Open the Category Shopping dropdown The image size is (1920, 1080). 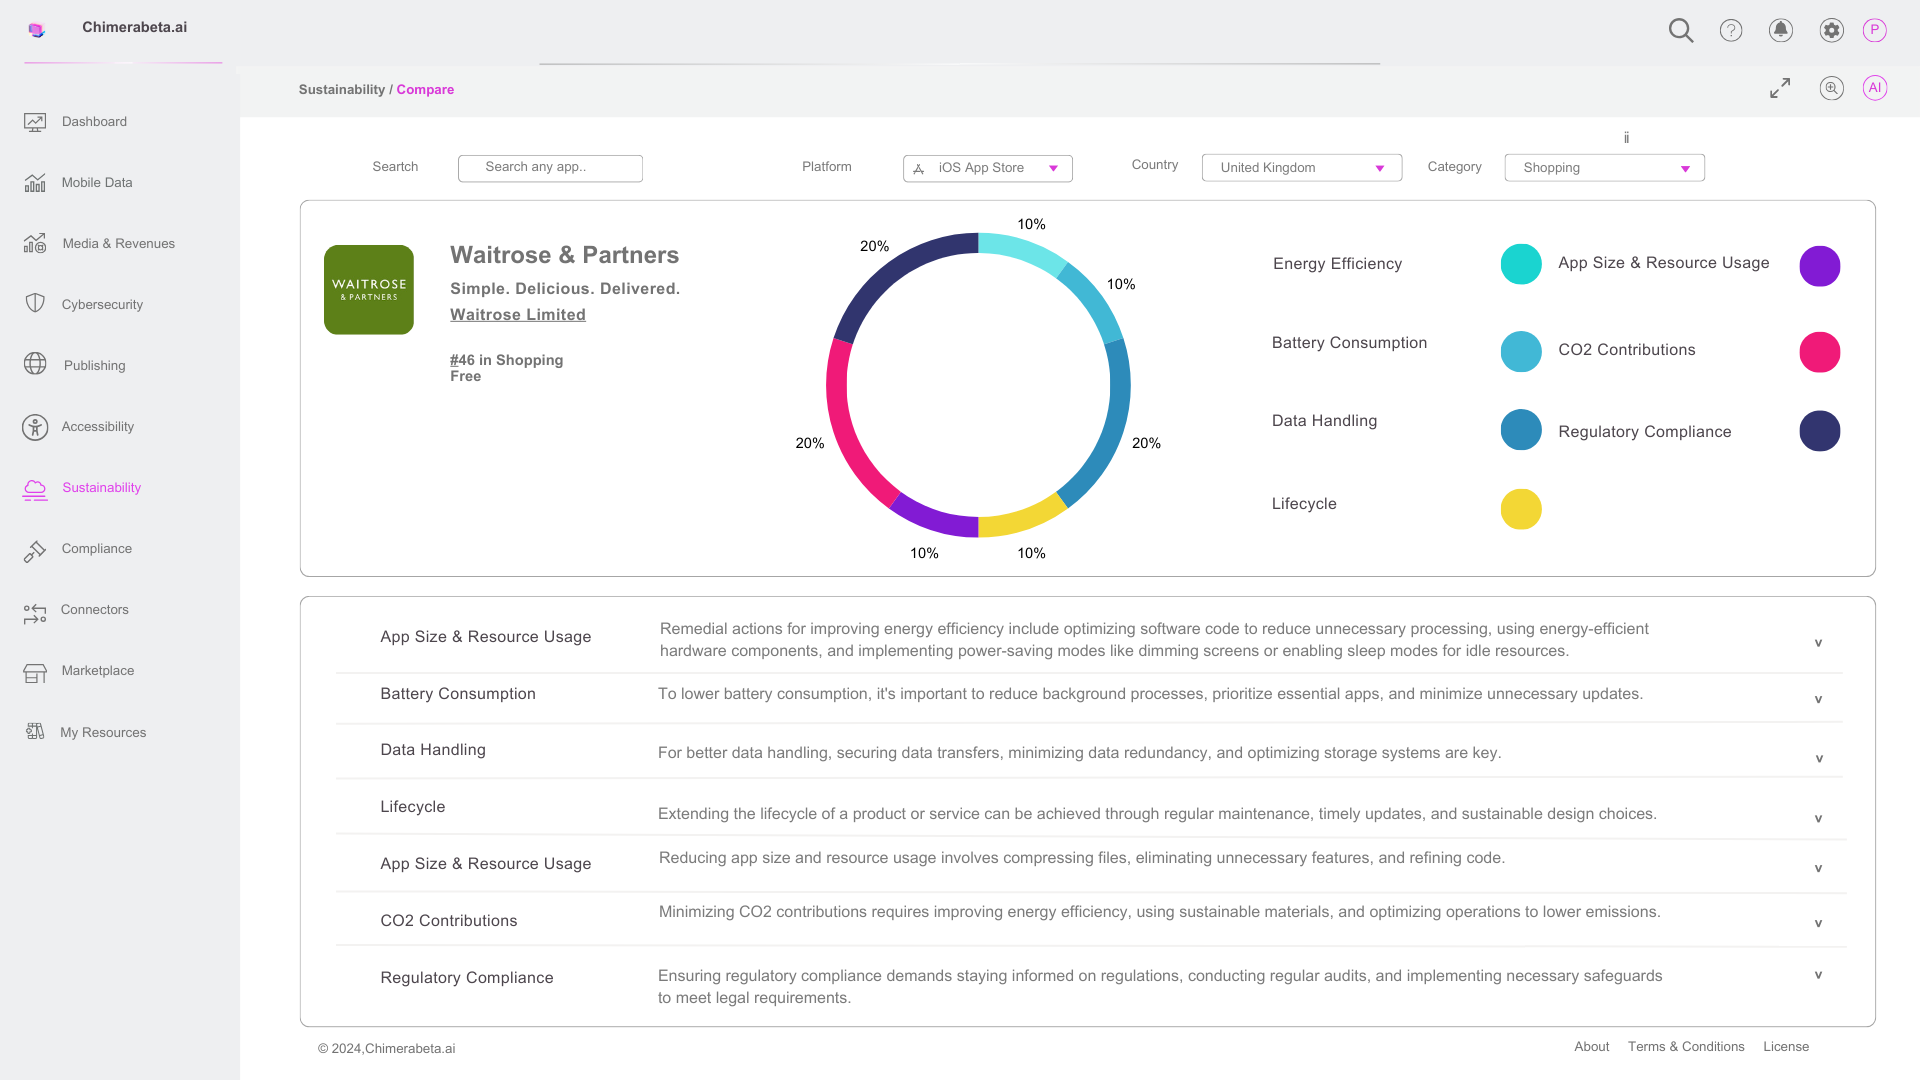point(1604,168)
